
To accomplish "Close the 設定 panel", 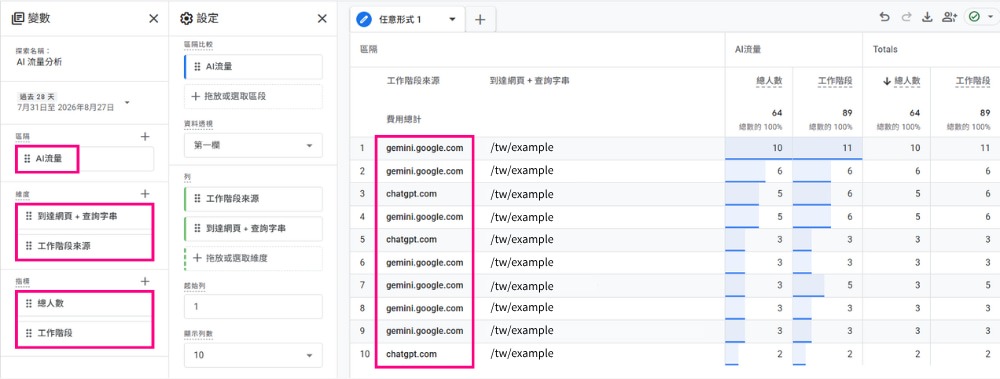I will 322,19.
